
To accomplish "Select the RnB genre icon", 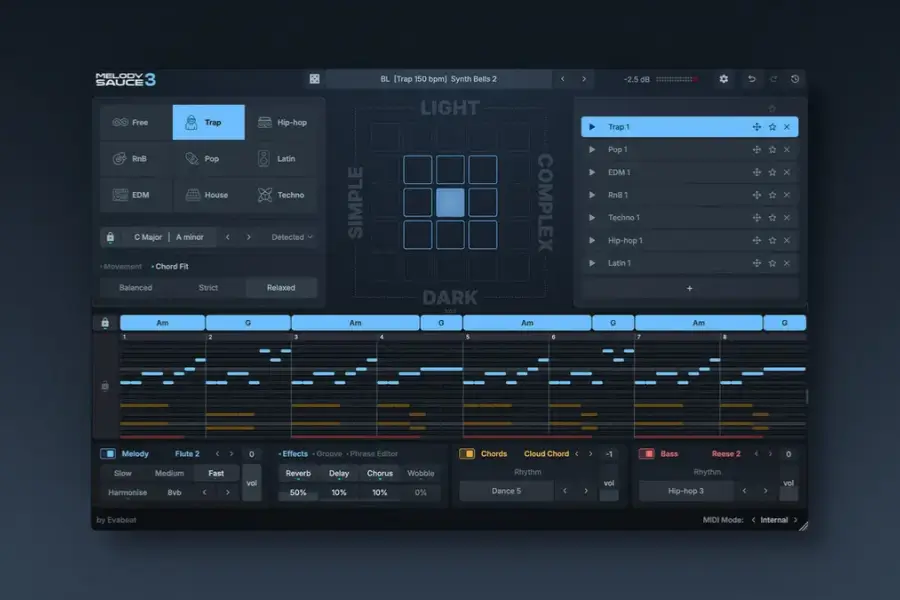I will click(119, 158).
